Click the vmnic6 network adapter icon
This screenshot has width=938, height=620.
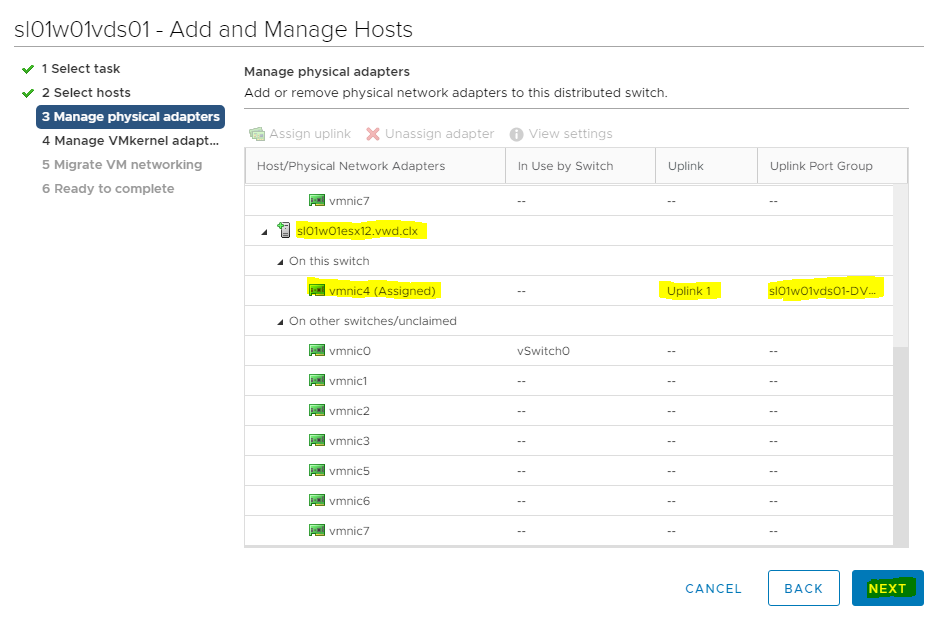(x=316, y=500)
